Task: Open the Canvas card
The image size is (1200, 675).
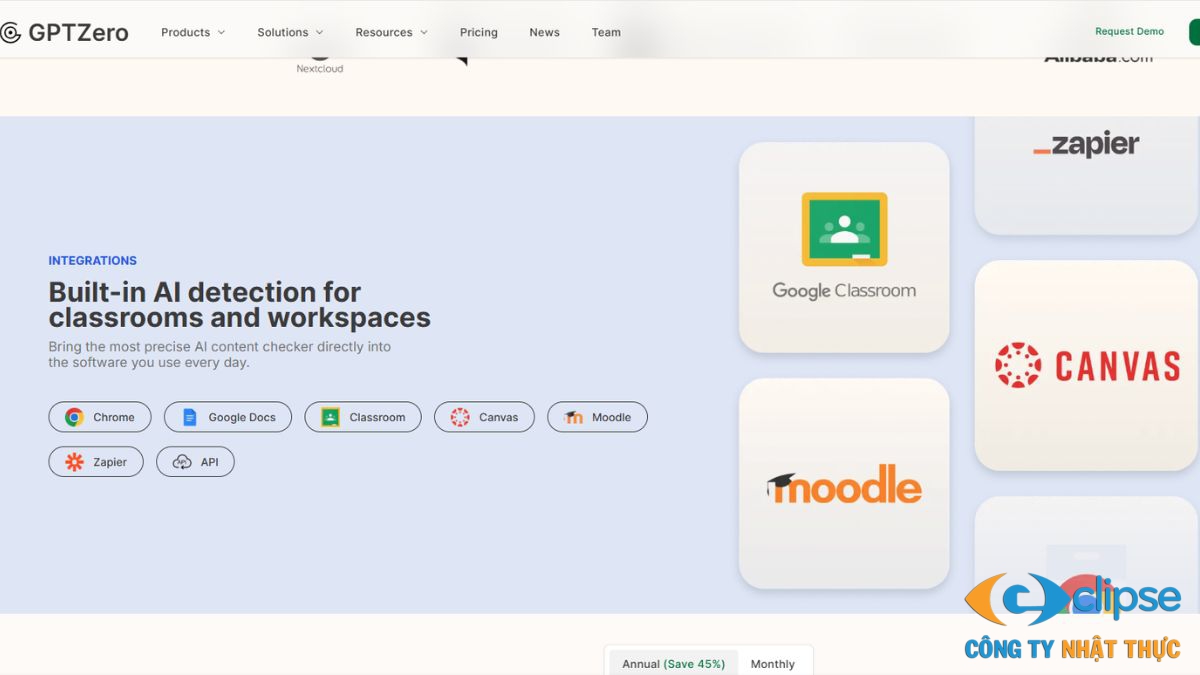Action: click(1086, 365)
